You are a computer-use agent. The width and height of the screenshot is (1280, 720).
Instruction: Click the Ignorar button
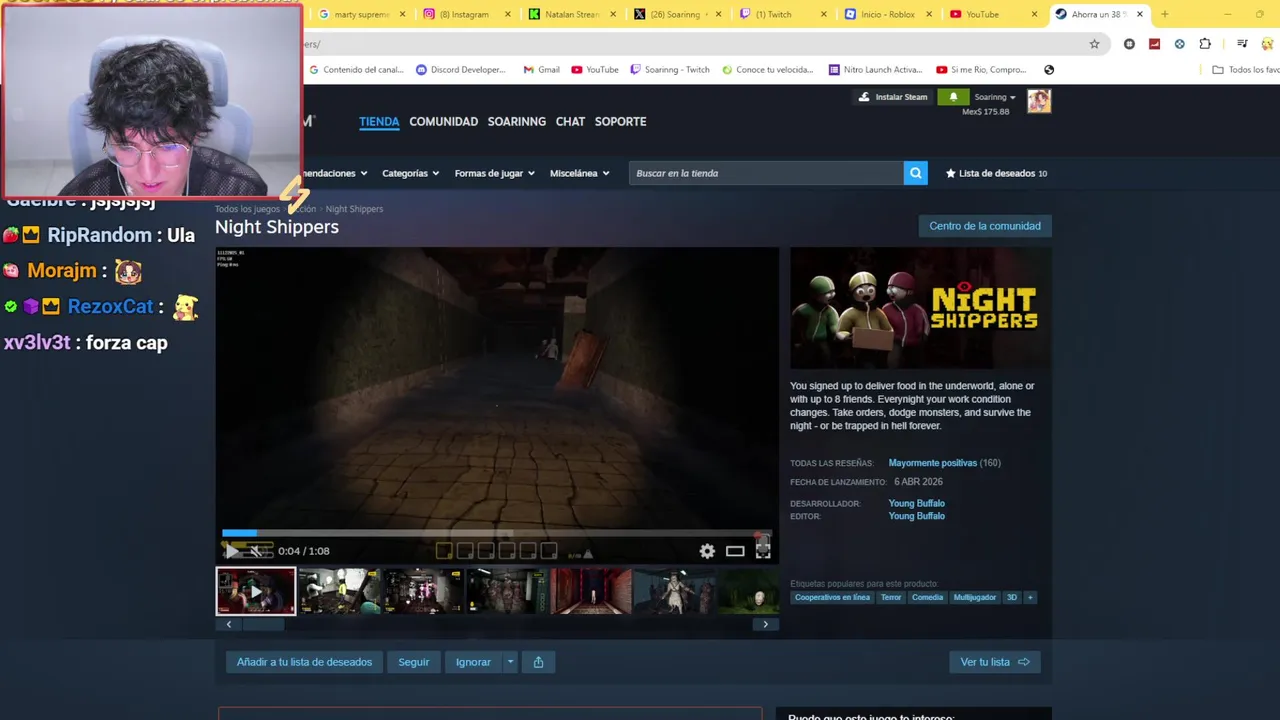(x=473, y=662)
